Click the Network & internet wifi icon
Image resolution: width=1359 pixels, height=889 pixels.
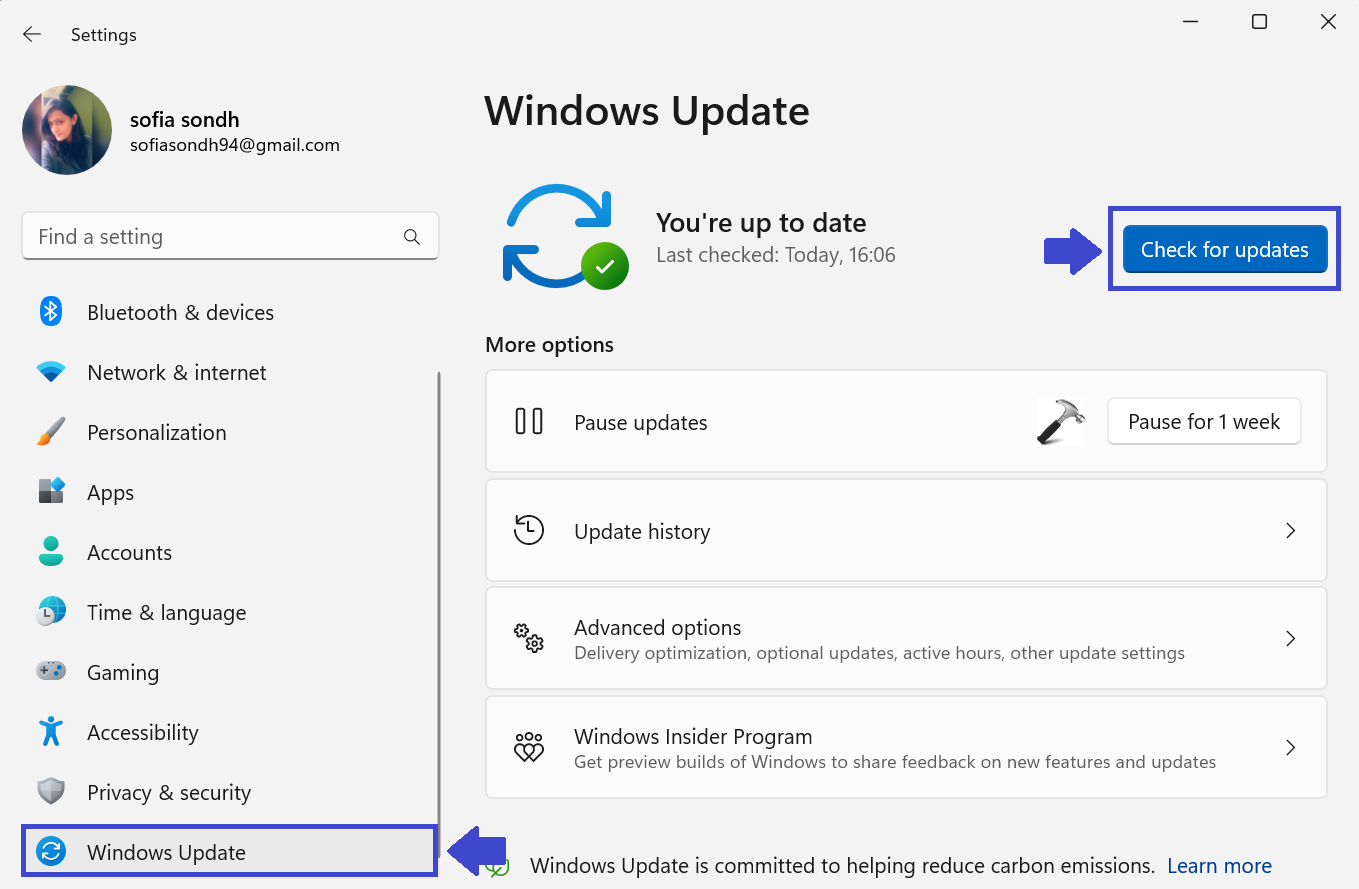pos(51,372)
